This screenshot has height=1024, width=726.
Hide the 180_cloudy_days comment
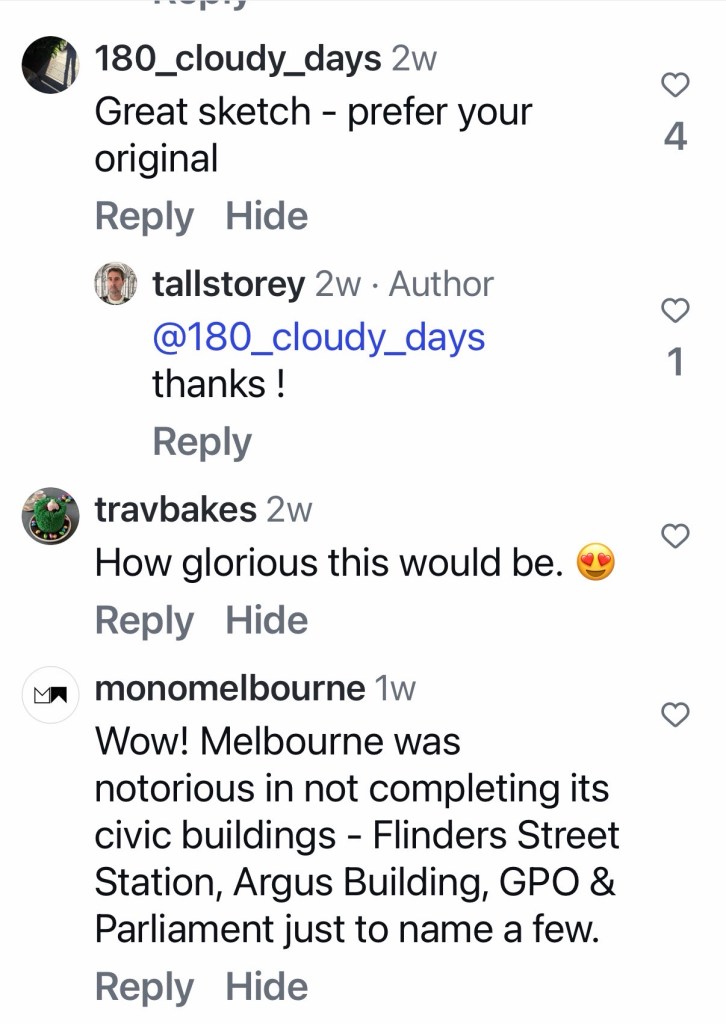coord(266,216)
